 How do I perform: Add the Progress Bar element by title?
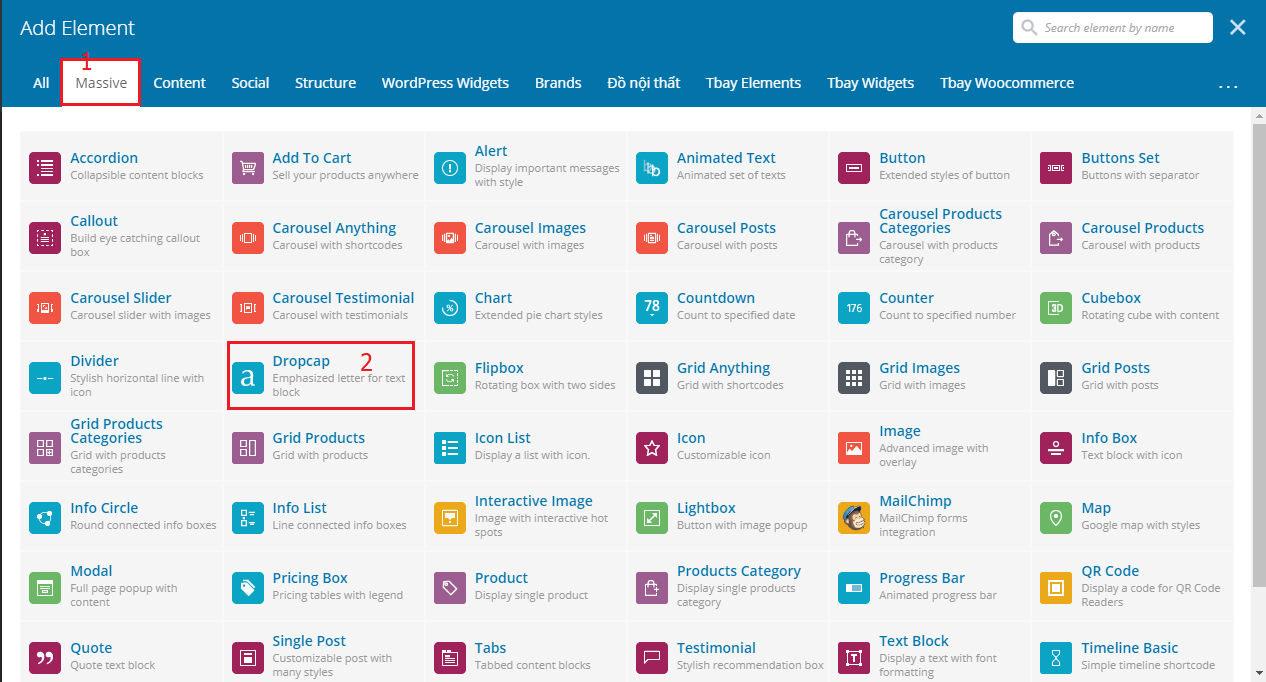[922, 578]
